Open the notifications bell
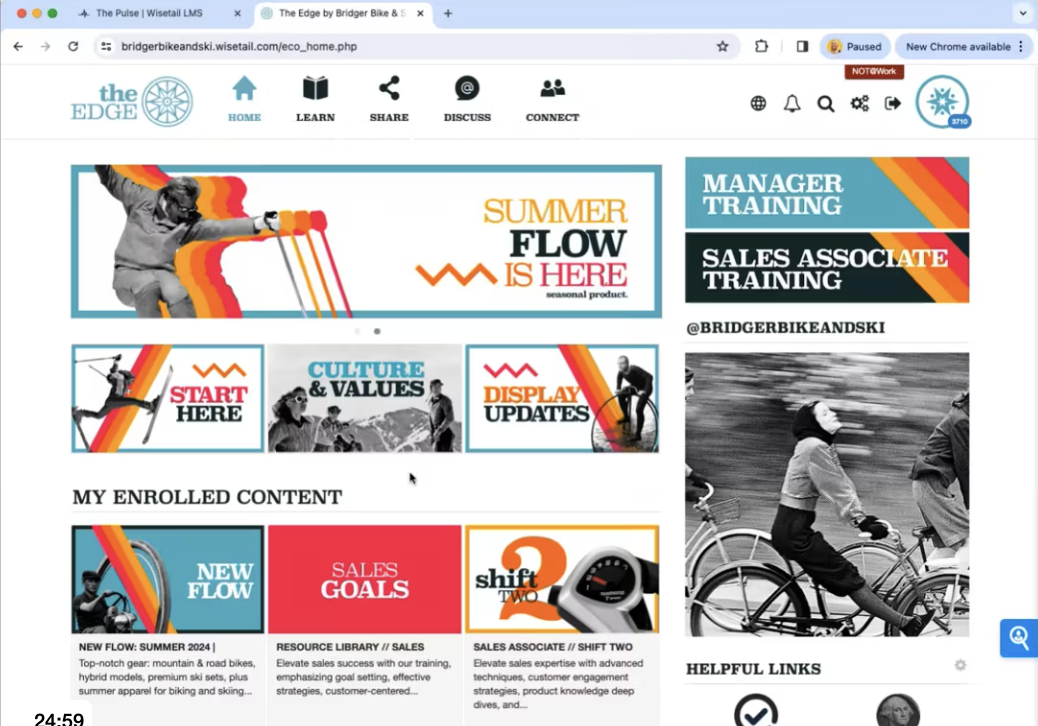This screenshot has width=1038, height=726. [792, 103]
